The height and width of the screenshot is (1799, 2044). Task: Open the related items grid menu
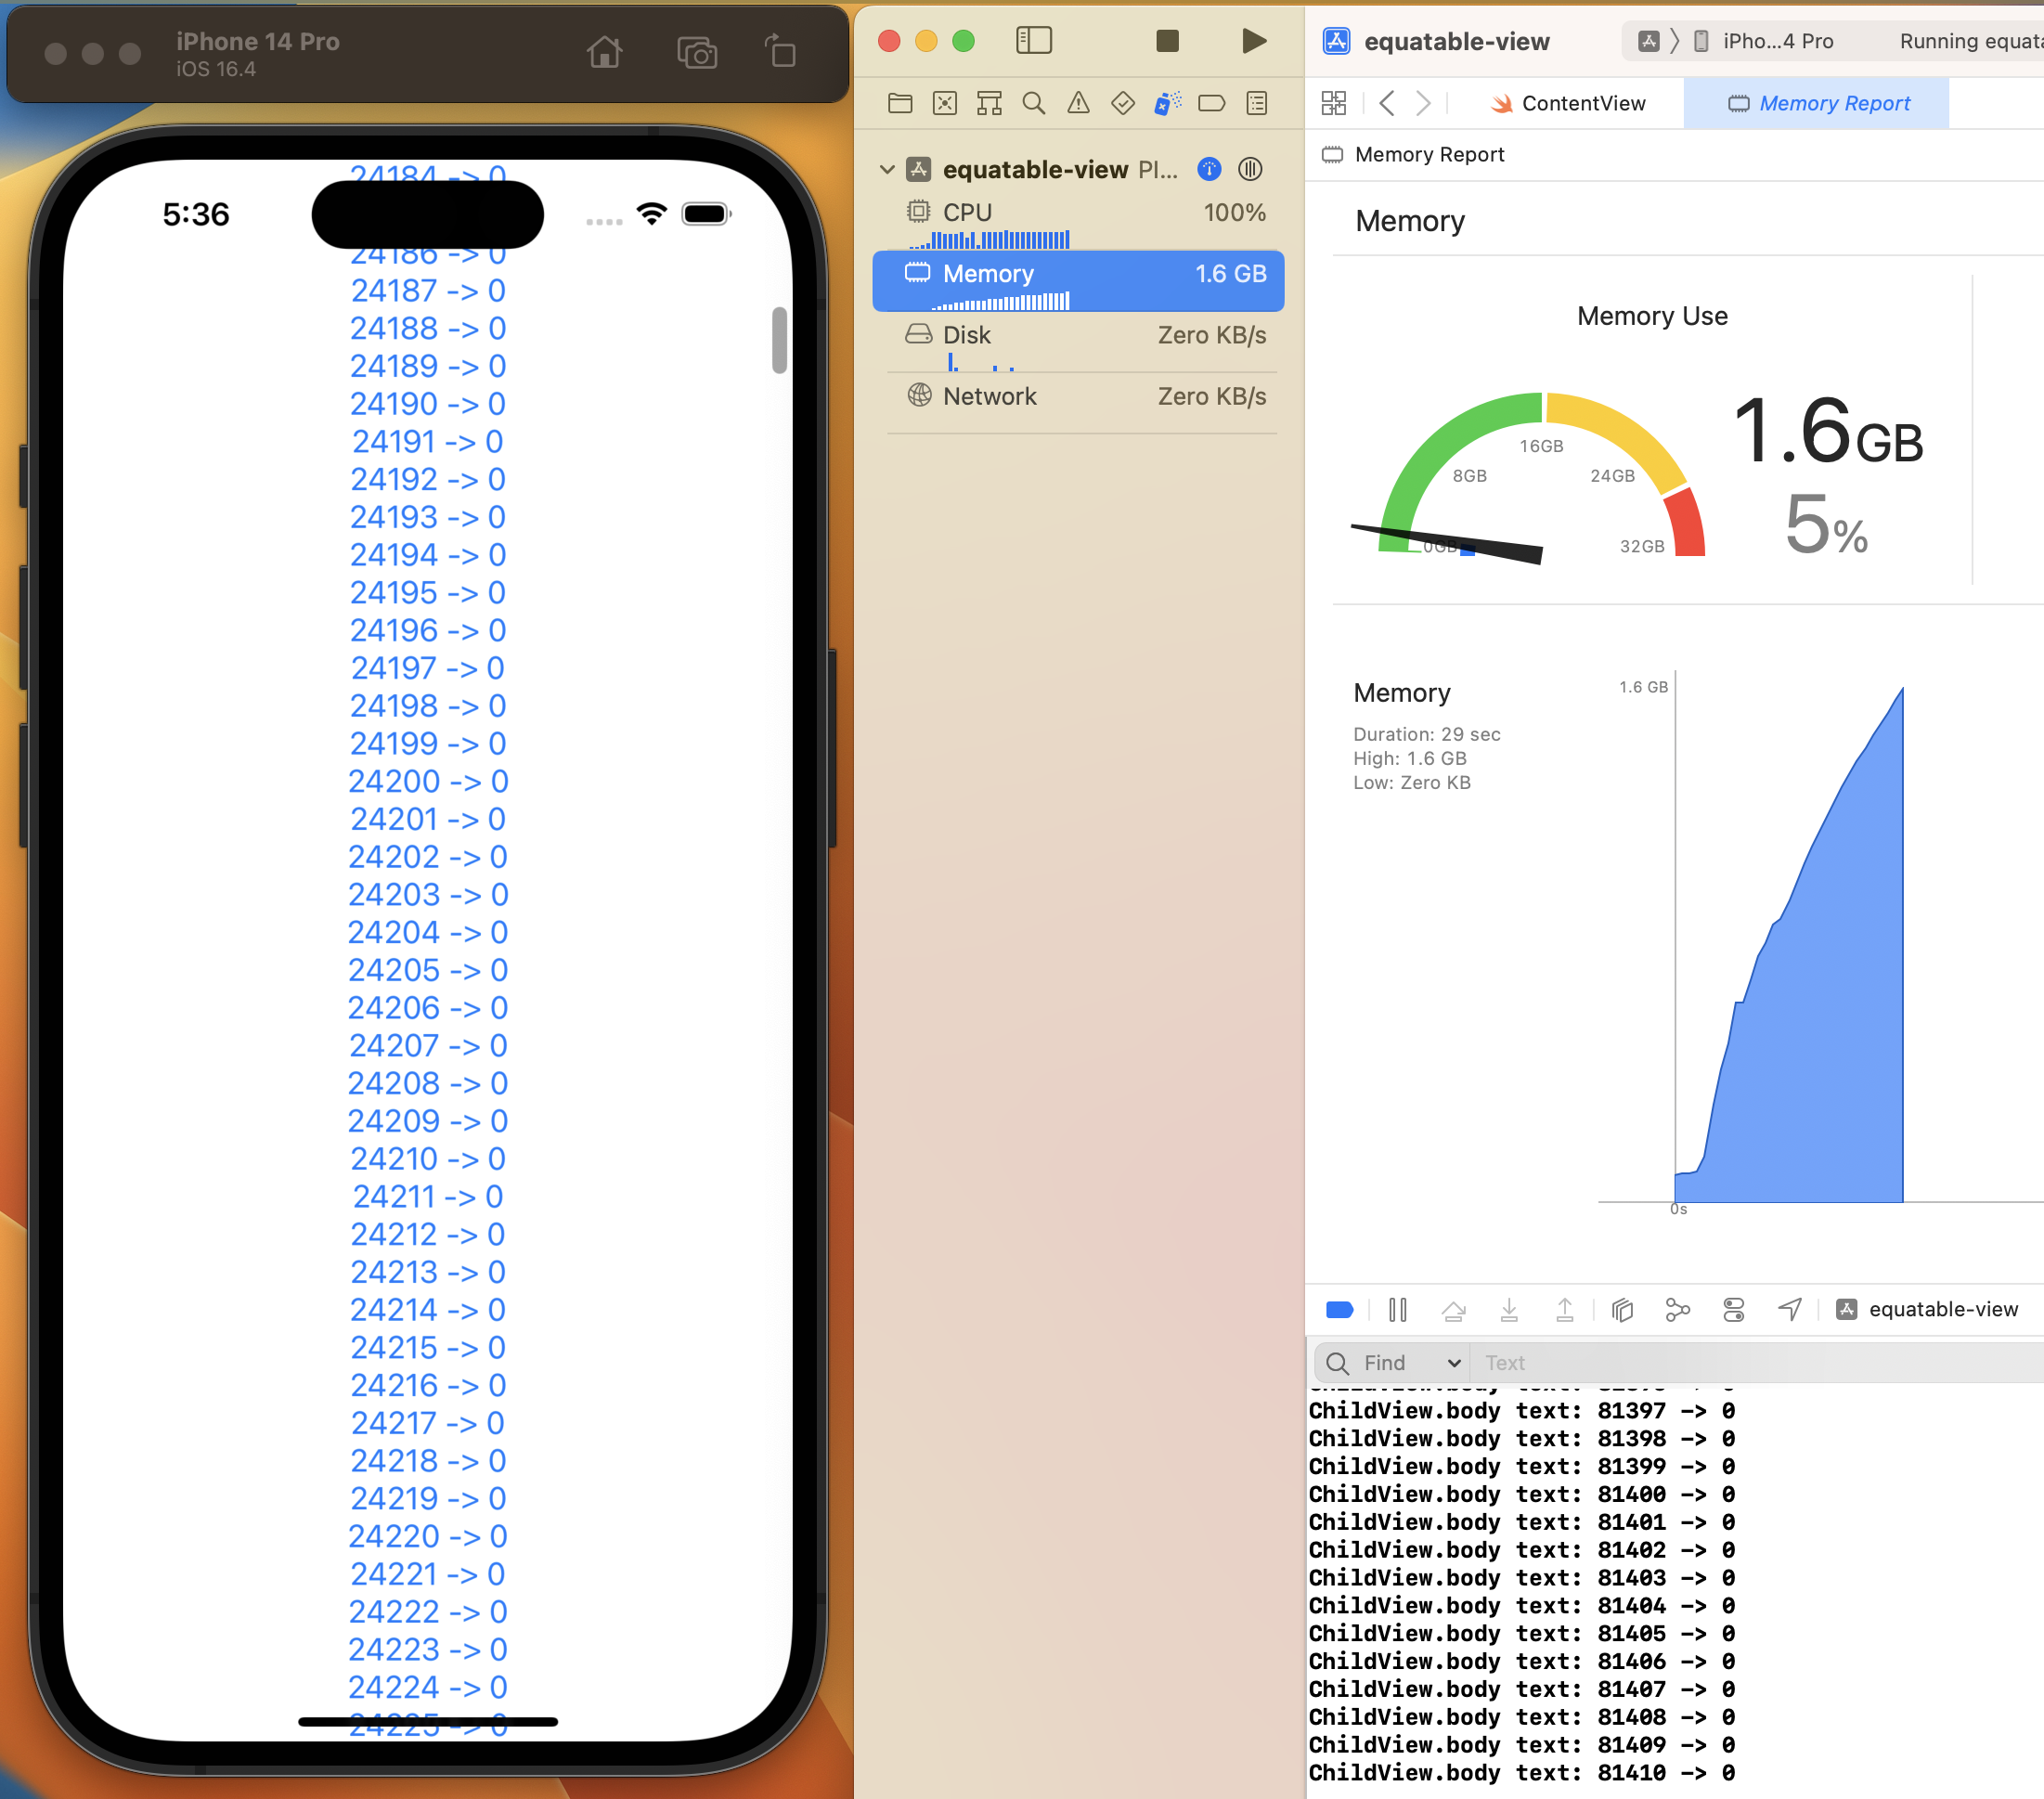pos(1334,103)
